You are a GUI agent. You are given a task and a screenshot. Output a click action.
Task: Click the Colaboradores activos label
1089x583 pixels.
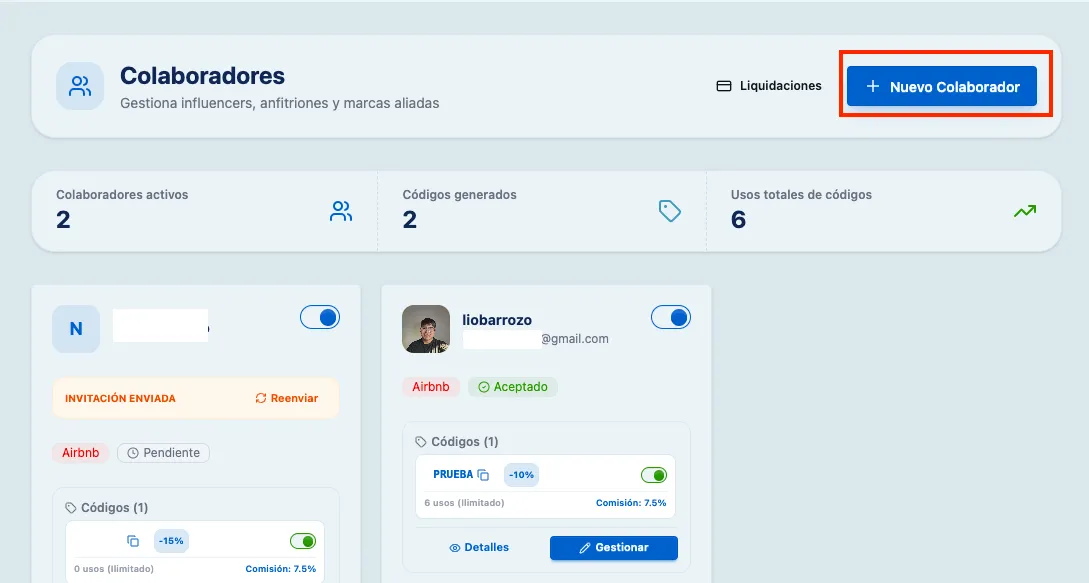click(x=122, y=195)
